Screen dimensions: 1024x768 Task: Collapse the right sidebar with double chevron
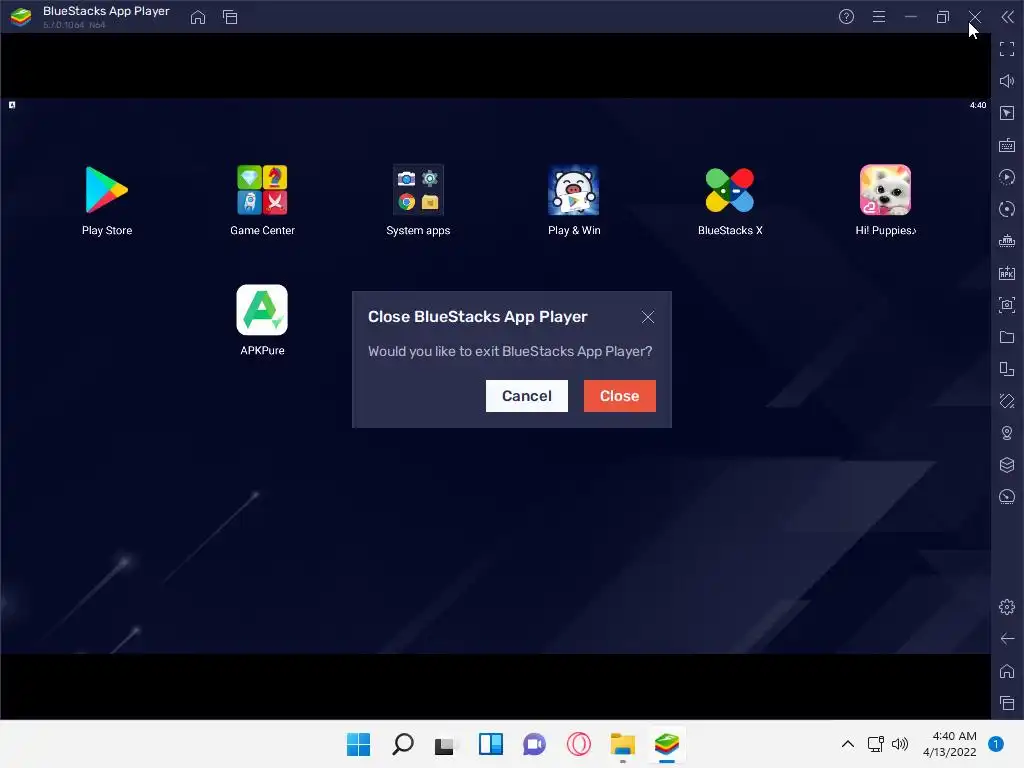[1007, 17]
